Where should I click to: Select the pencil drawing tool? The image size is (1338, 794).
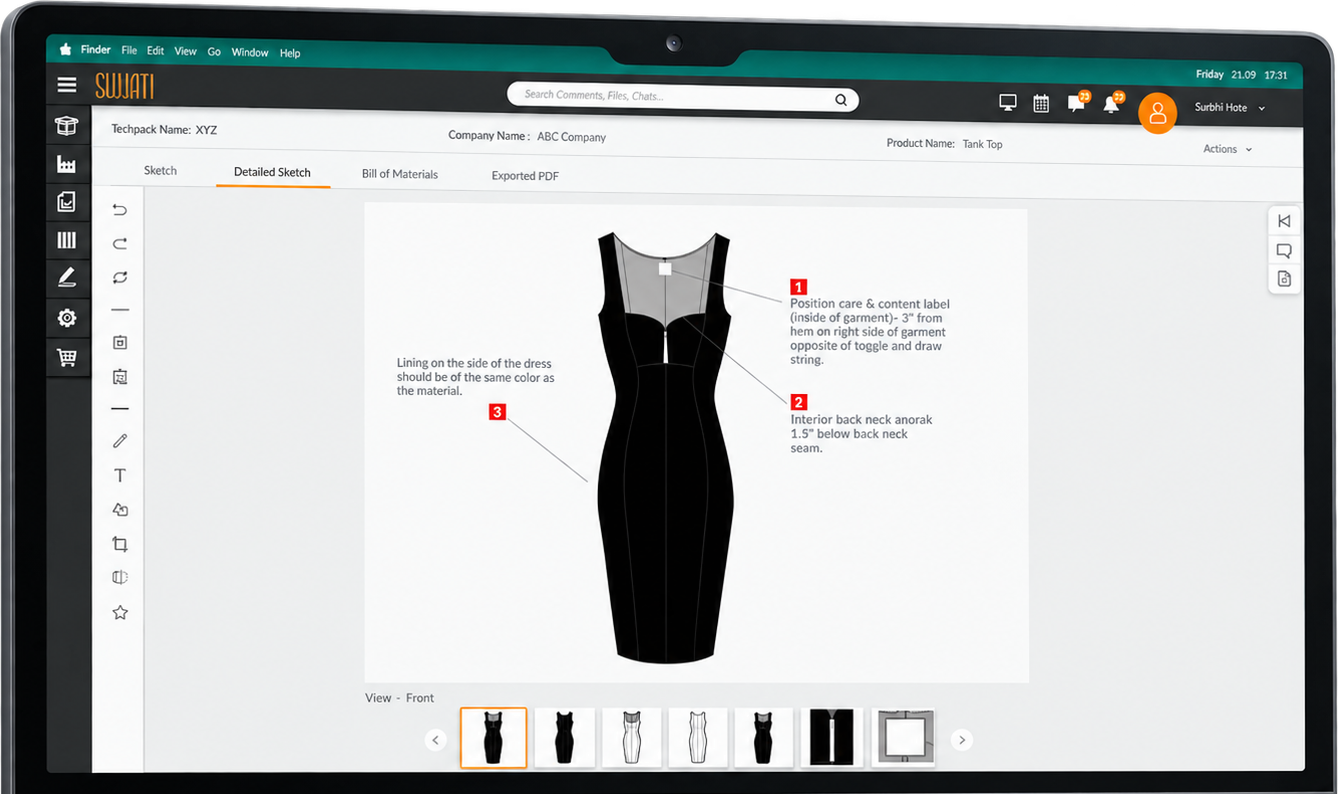pyautogui.click(x=120, y=441)
